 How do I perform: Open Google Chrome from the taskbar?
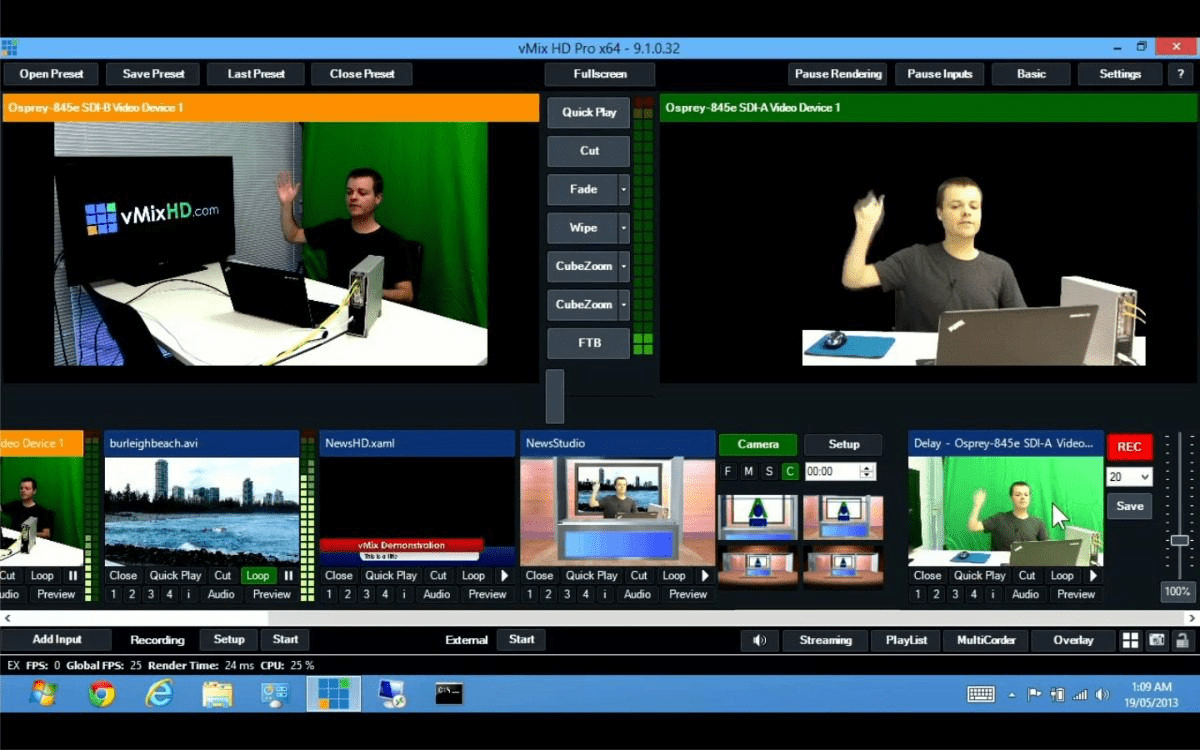[x=100, y=693]
